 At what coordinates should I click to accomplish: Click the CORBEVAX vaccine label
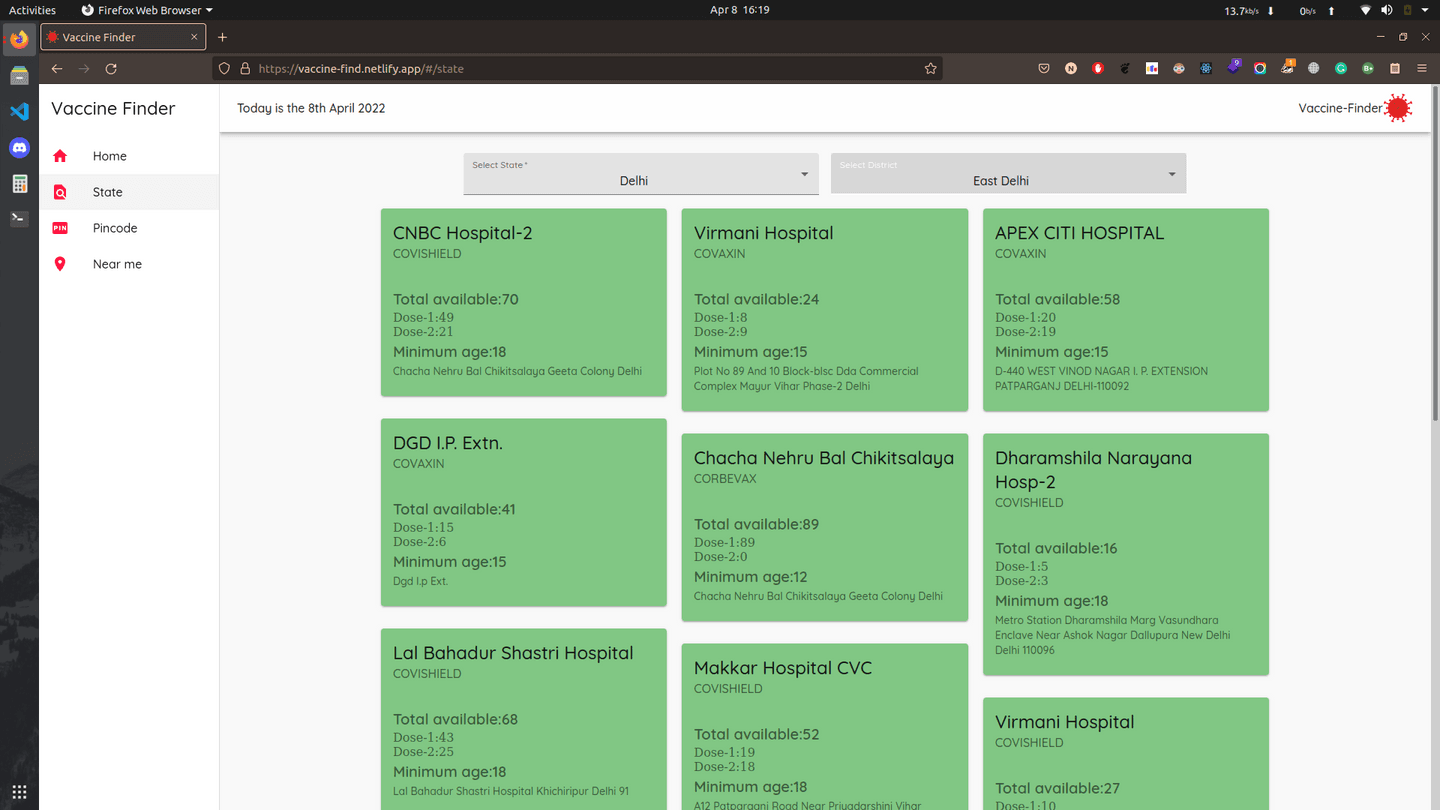(725, 479)
